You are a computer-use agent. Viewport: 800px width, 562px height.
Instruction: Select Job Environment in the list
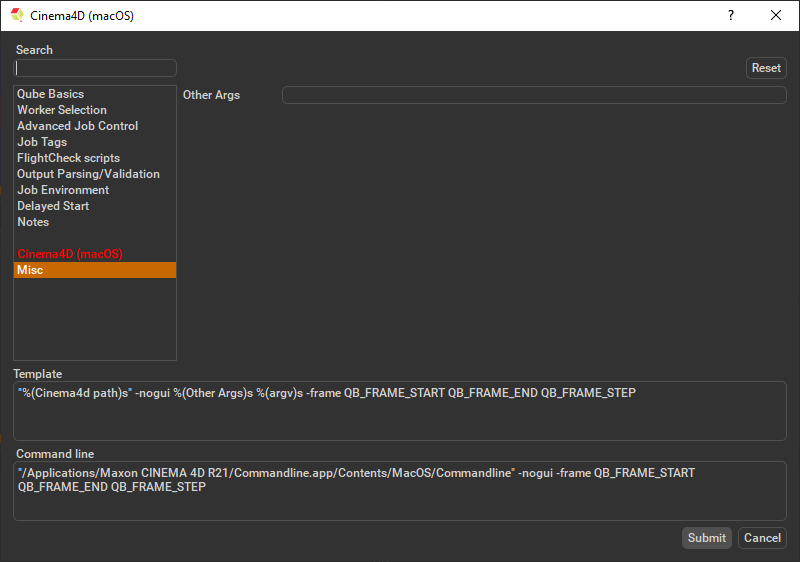(63, 190)
